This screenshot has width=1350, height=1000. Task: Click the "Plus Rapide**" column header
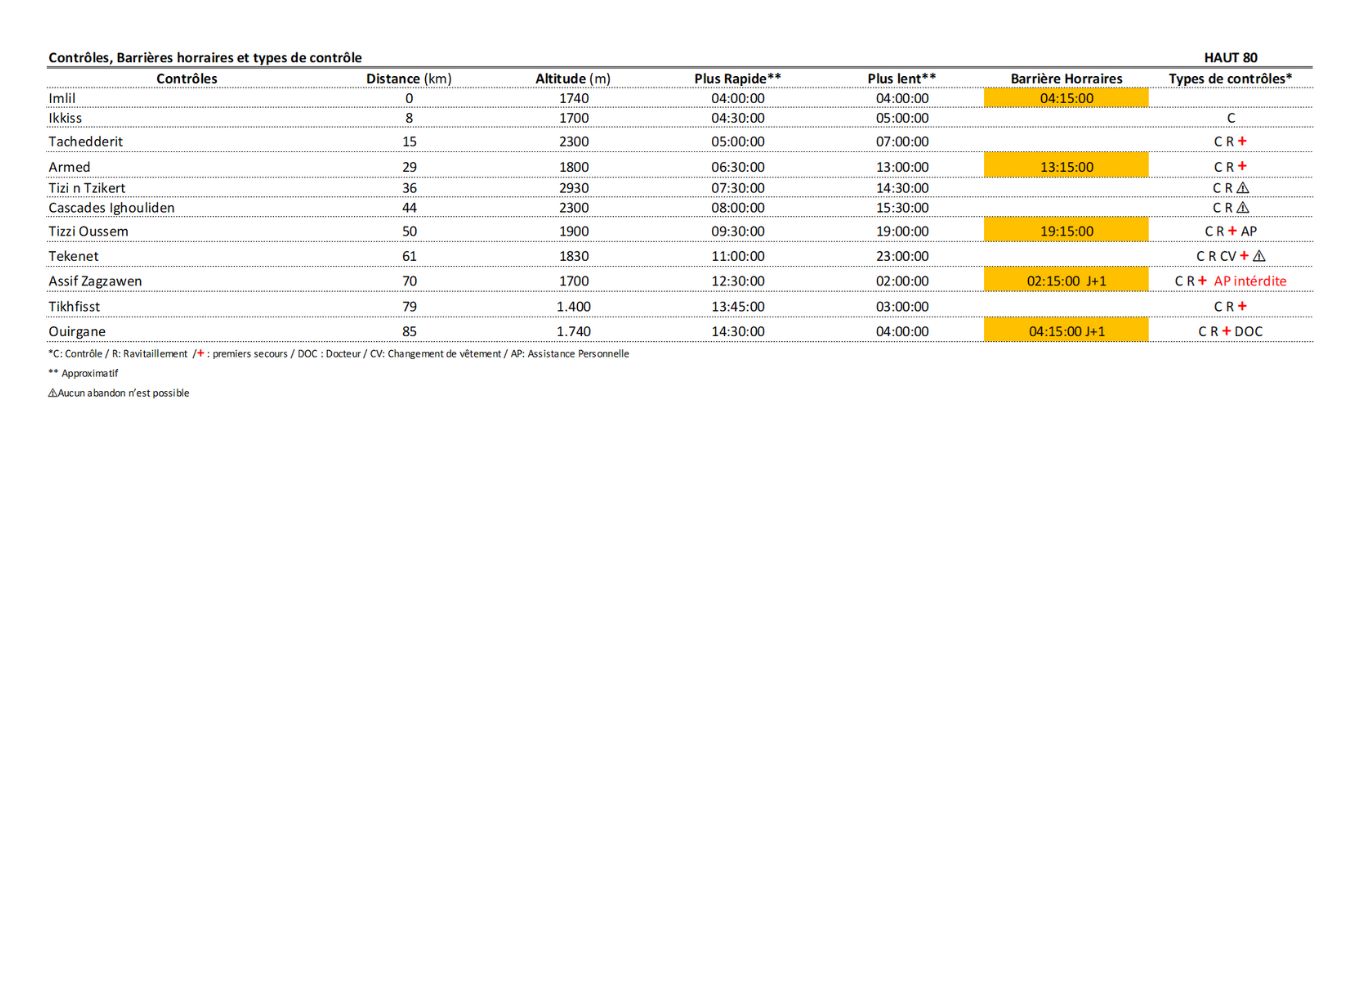737,79
